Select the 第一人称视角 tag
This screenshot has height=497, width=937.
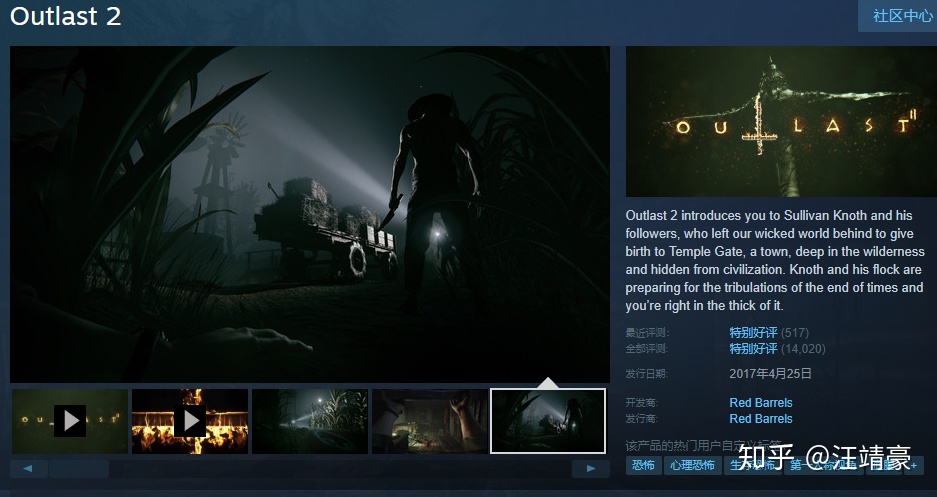click(822, 465)
